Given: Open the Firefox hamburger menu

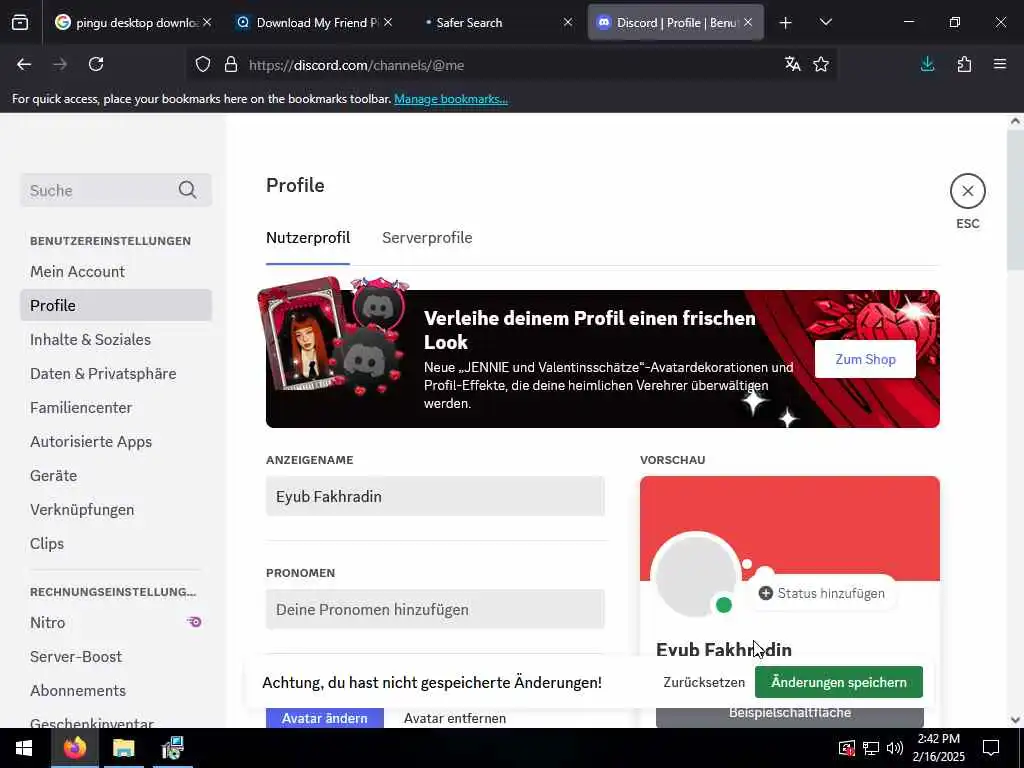Looking at the screenshot, I should 1000,64.
